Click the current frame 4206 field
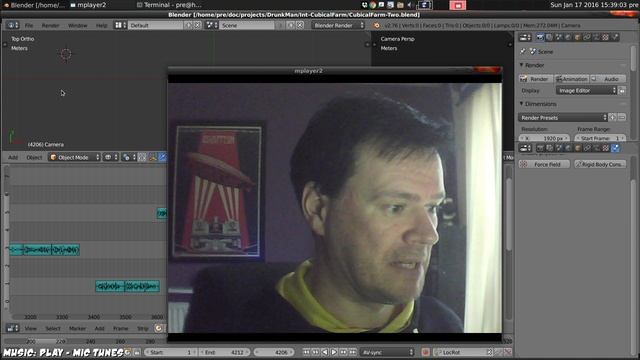Image resolution: width=640 pixels, height=360 pixels. coord(273,352)
